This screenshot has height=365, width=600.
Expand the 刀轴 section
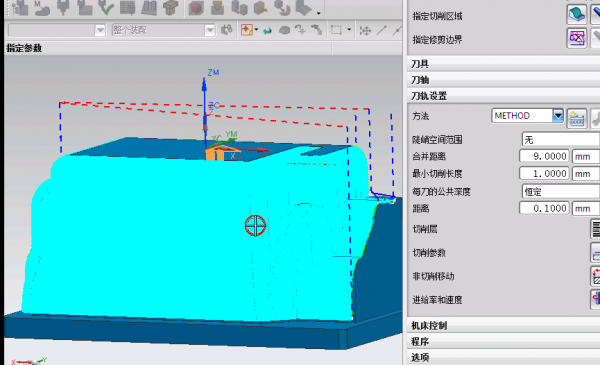click(504, 80)
